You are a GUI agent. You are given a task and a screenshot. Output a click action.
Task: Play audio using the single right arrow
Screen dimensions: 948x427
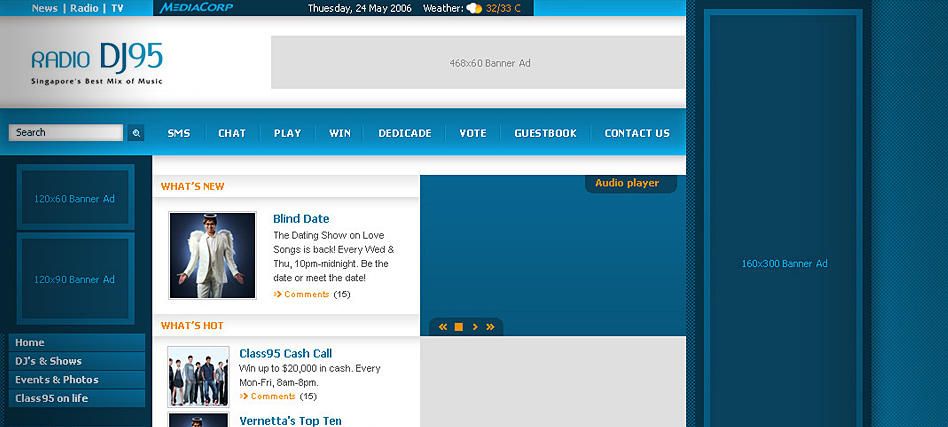[475, 327]
